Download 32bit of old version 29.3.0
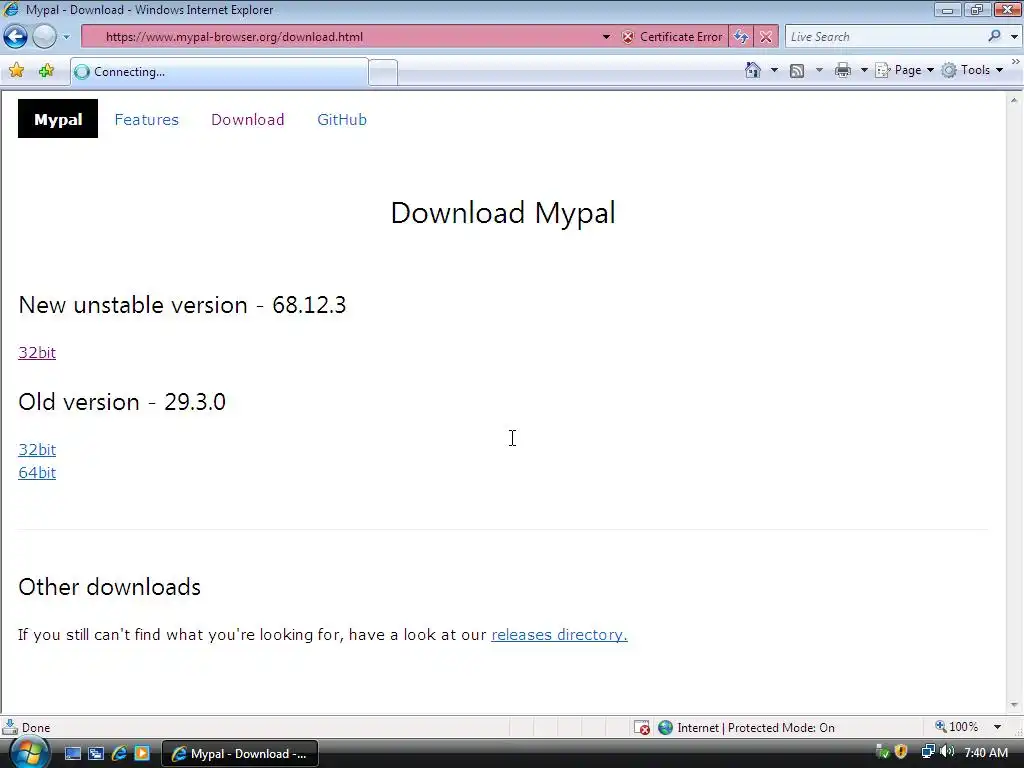Viewport: 1024px width, 768px height. [x=37, y=449]
